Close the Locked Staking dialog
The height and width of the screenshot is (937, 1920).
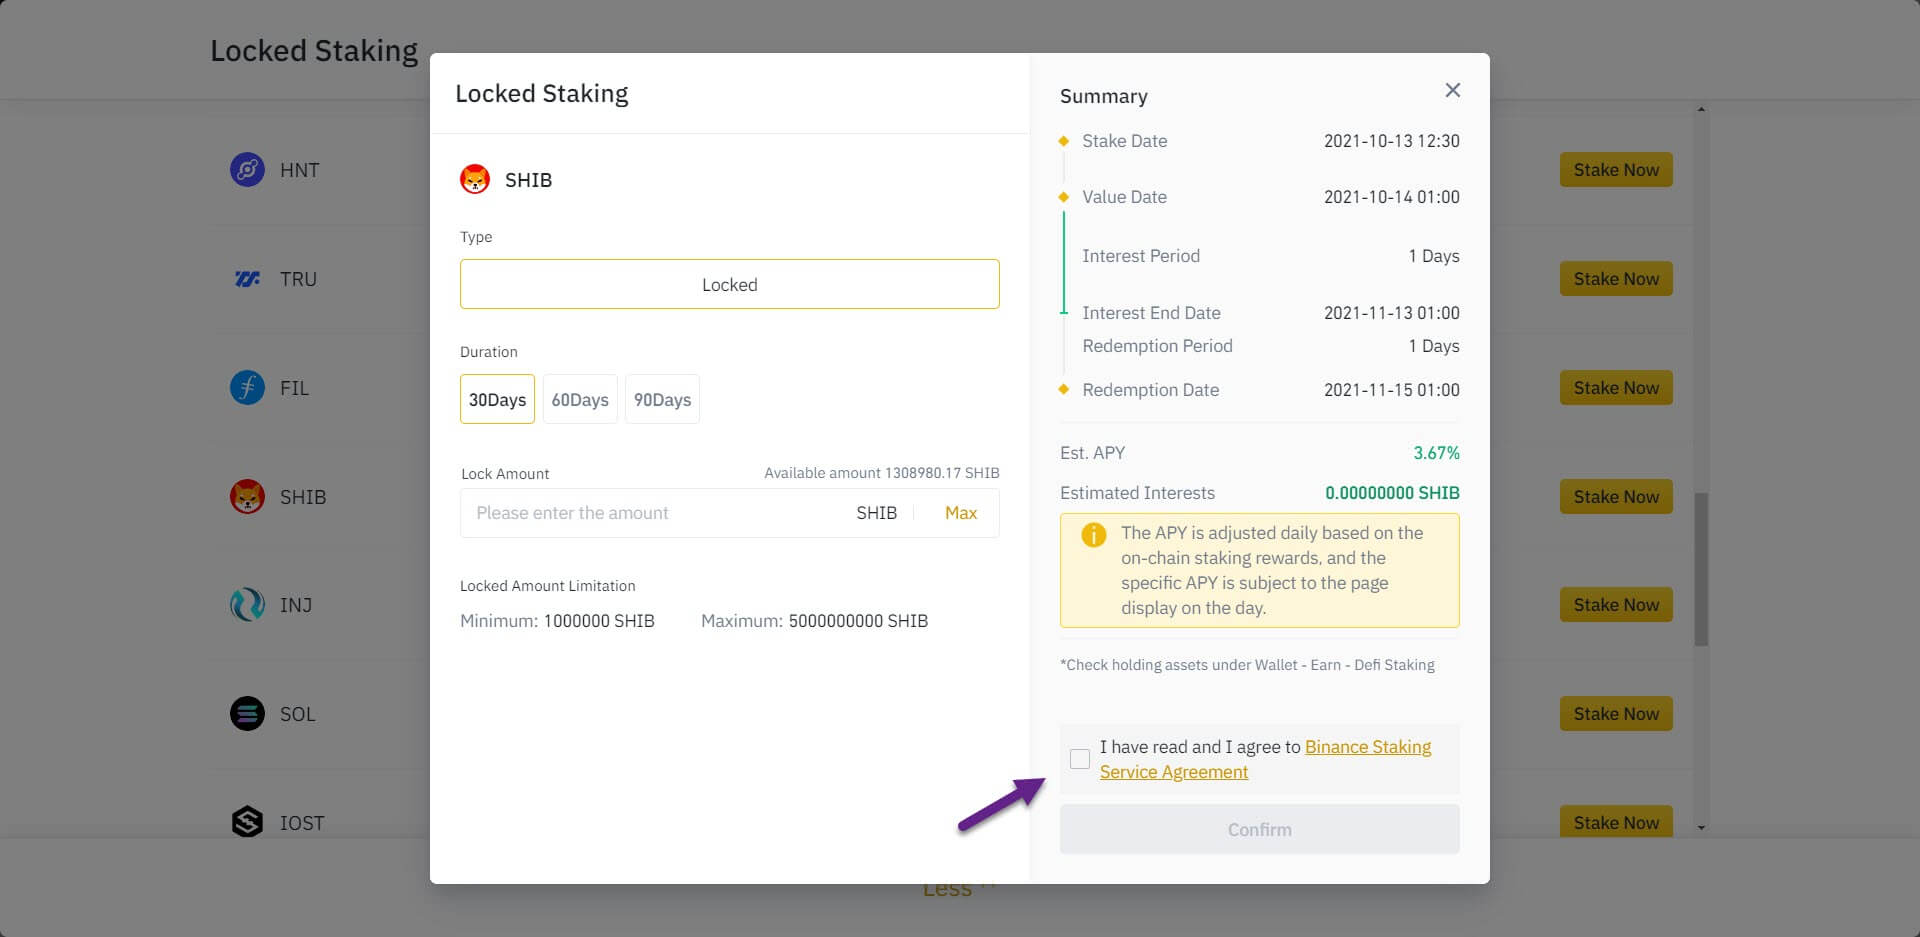[1453, 90]
